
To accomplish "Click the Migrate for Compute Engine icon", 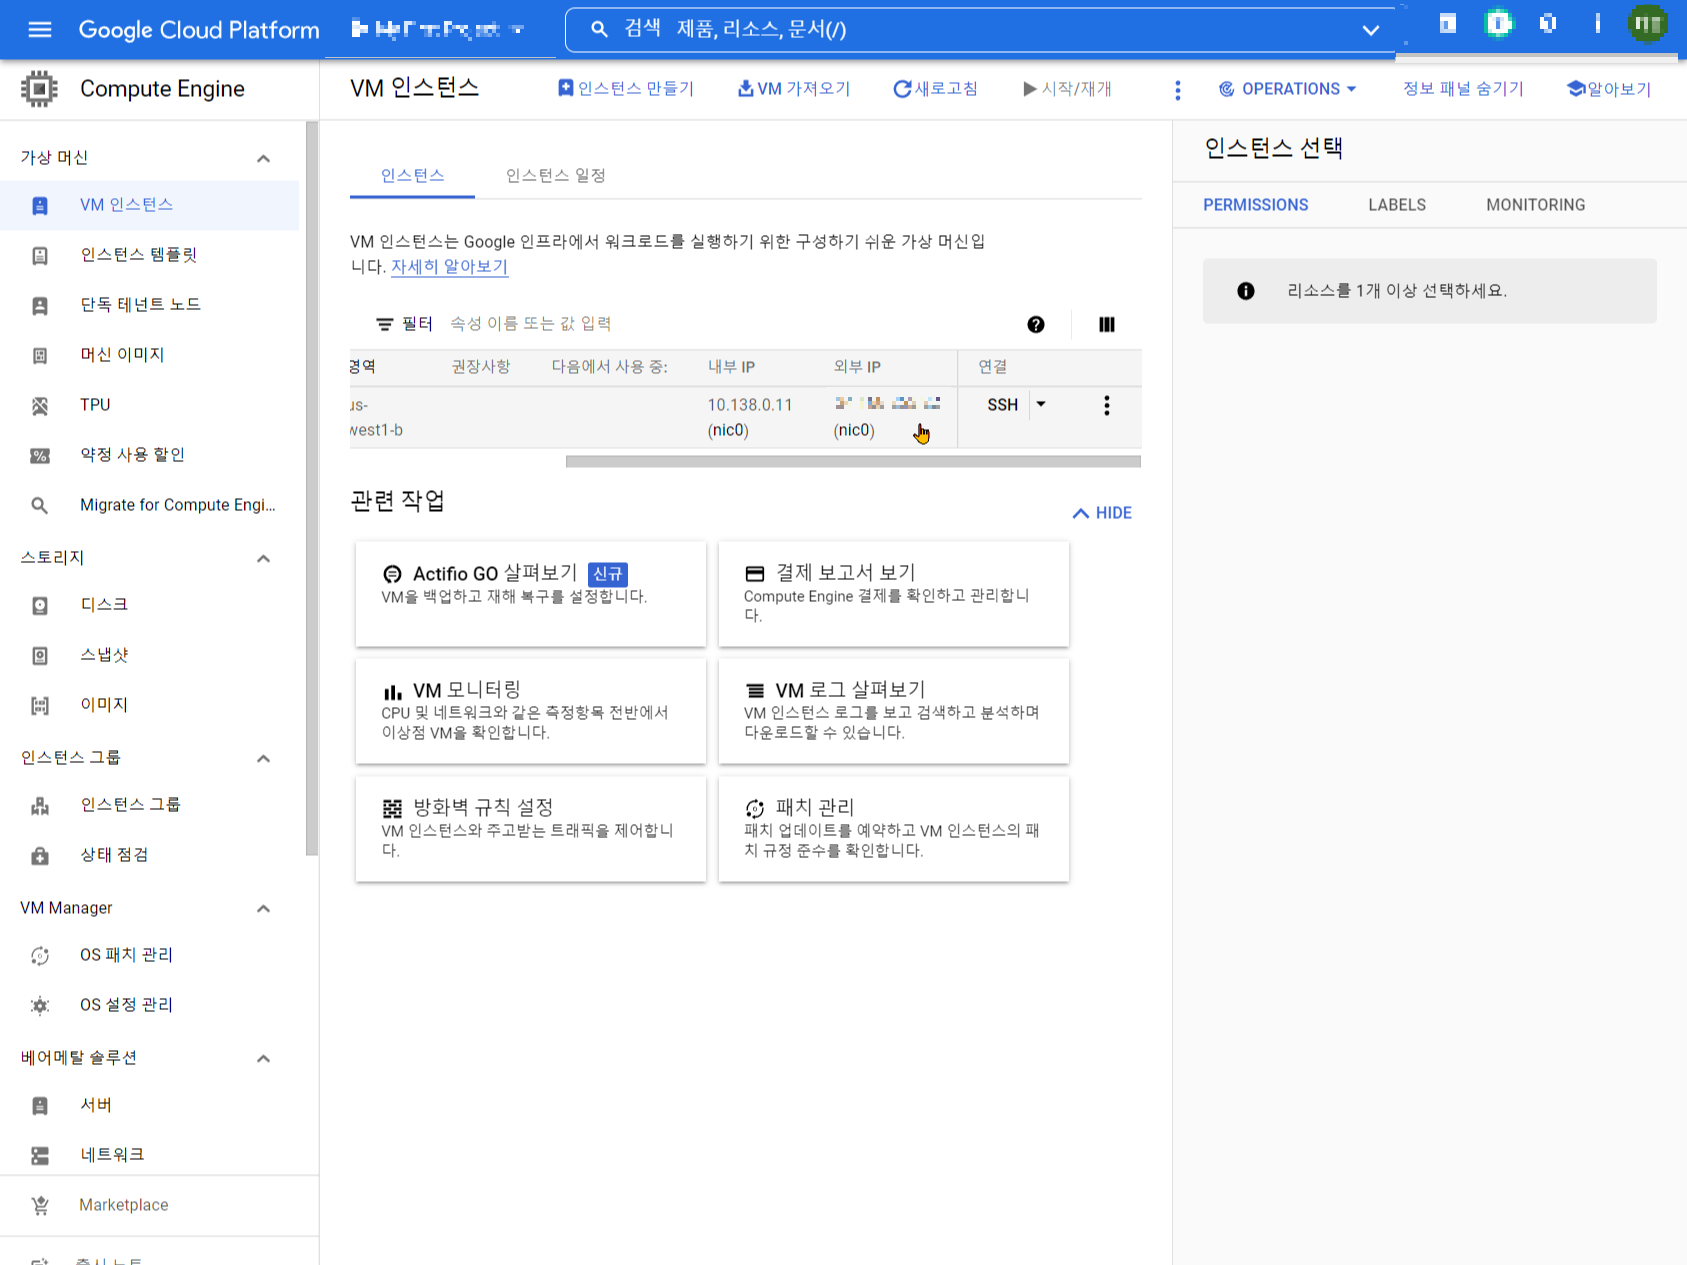I will (40, 506).
